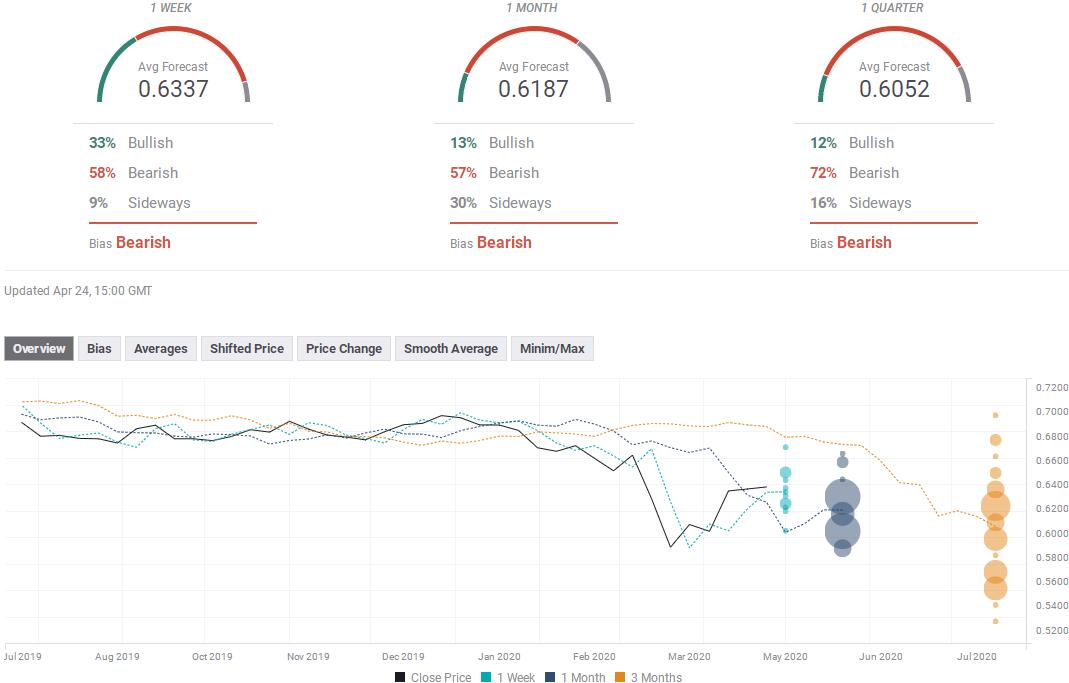Click the 0.6337 average forecast value
This screenshot has height=683, width=1069.
click(x=173, y=88)
